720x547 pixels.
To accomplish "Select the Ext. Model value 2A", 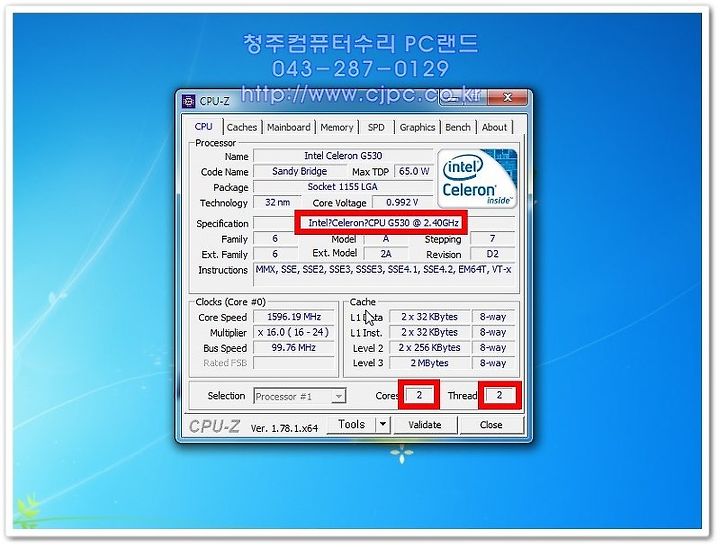I will (386, 254).
